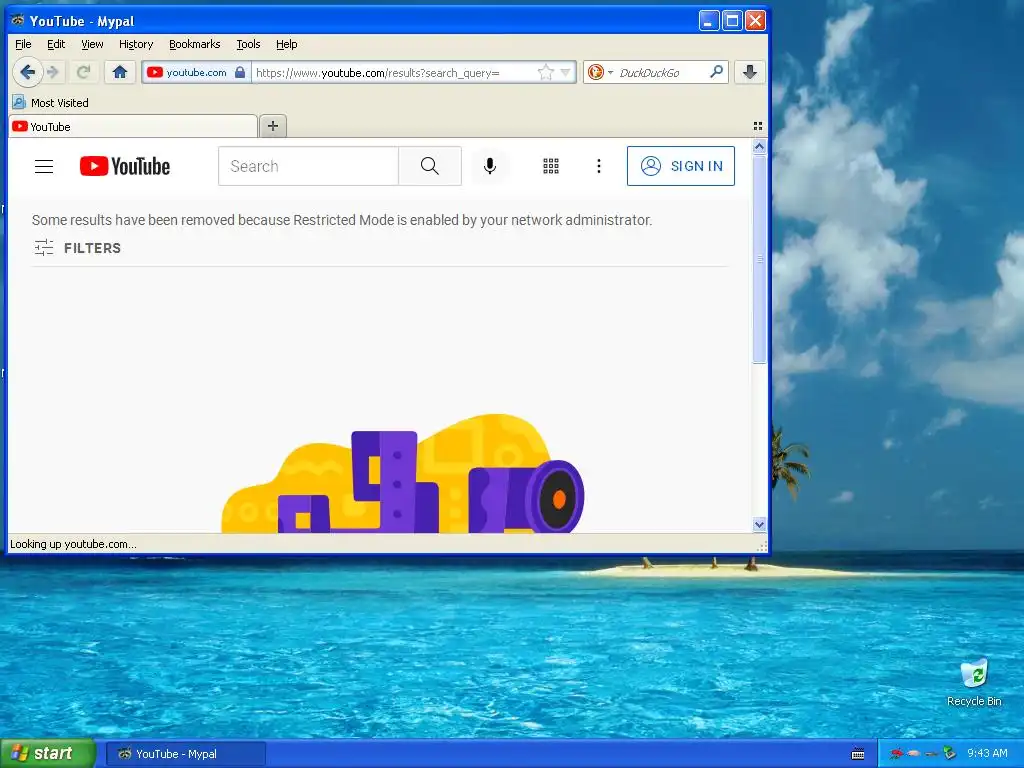The width and height of the screenshot is (1024, 768).
Task: Start voice search with the microphone
Action: [490, 167]
